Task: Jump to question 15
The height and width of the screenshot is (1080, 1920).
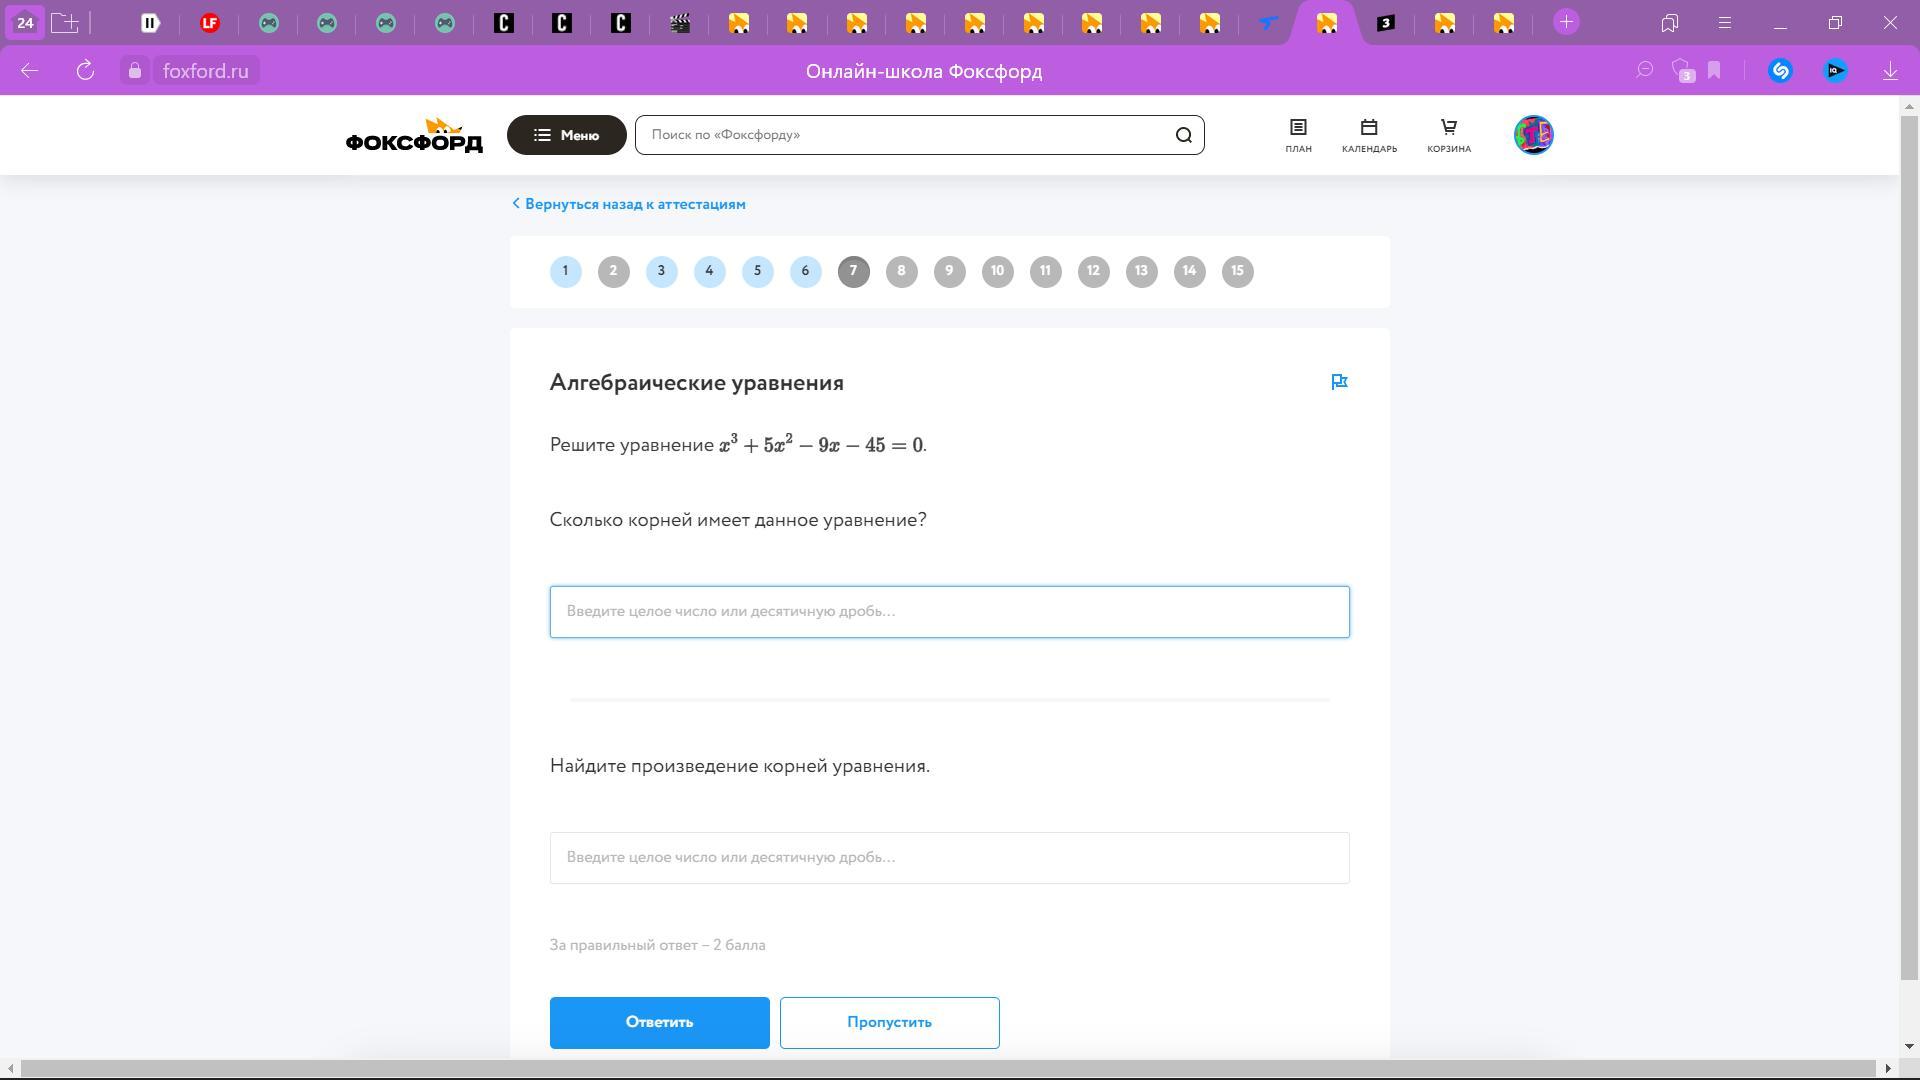Action: pyautogui.click(x=1237, y=271)
